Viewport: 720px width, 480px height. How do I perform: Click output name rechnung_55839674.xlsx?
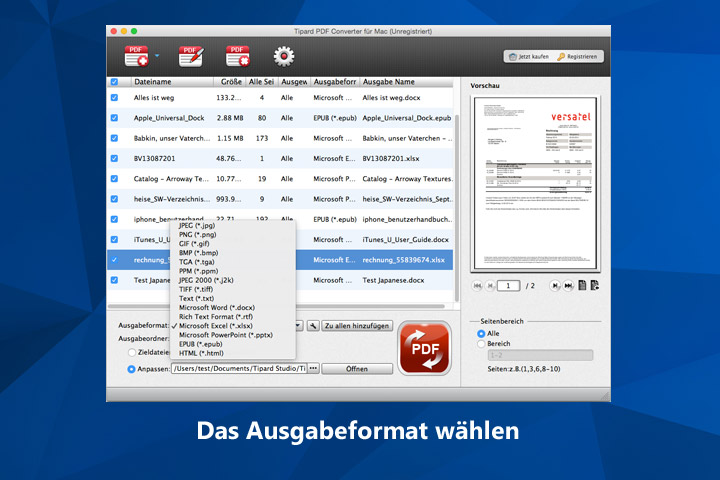pos(404,260)
